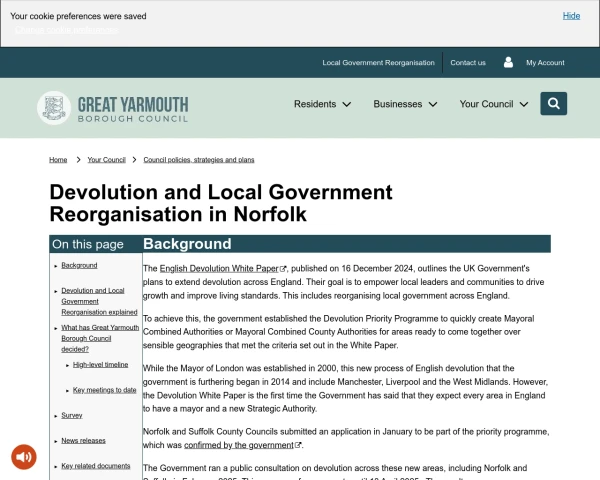
Task: Click the On this page heading
Action: pos(88,244)
